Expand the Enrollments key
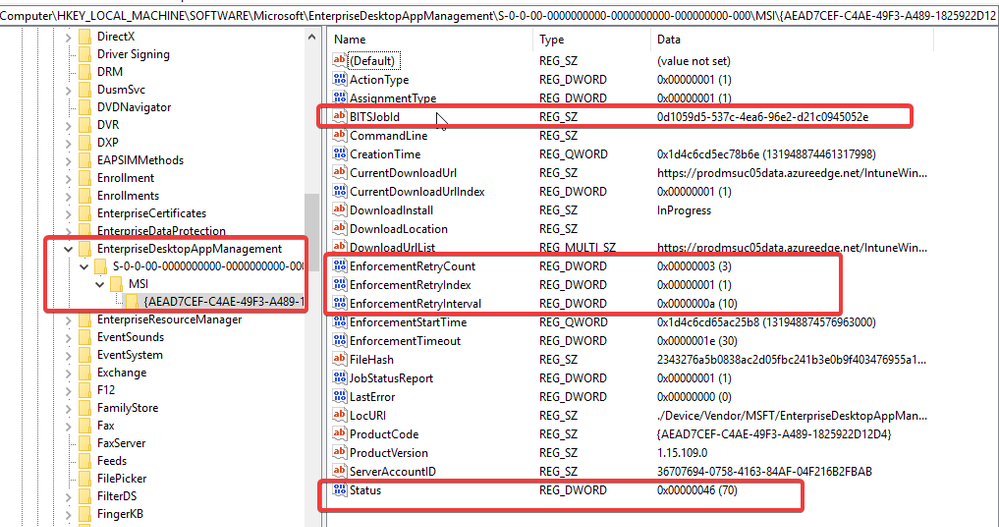Viewport: 999px width, 527px height. click(x=68, y=196)
